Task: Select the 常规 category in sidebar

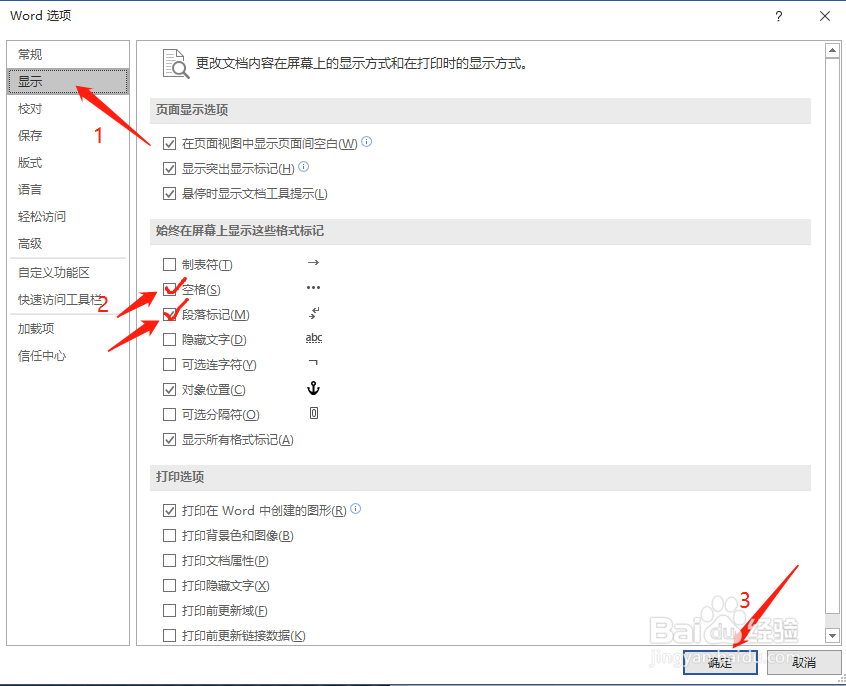Action: (x=30, y=53)
